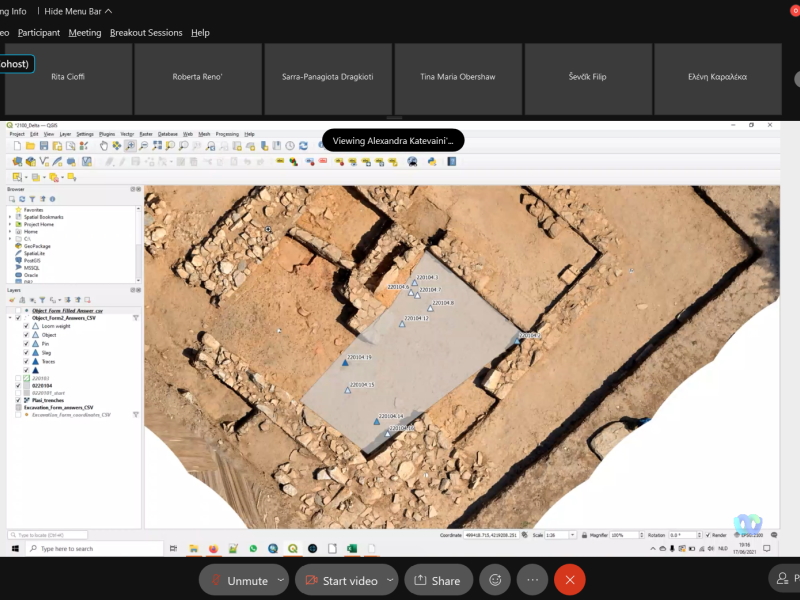The image size is (800, 600).
Task: Open Layer Styling panel brush icon
Action: coord(12,300)
